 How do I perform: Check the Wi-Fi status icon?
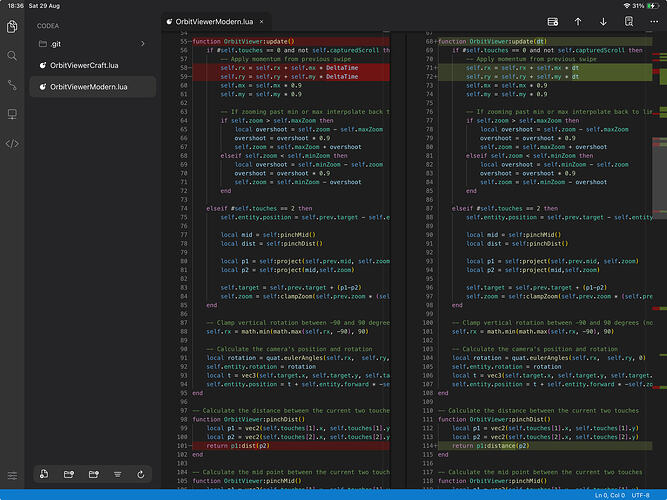tap(626, 6)
